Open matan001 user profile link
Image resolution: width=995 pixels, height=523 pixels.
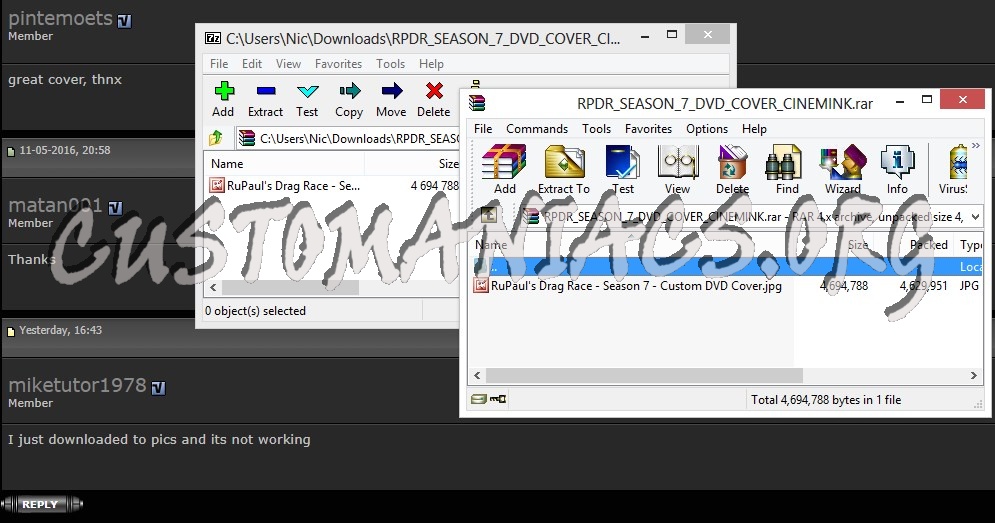click(x=55, y=205)
